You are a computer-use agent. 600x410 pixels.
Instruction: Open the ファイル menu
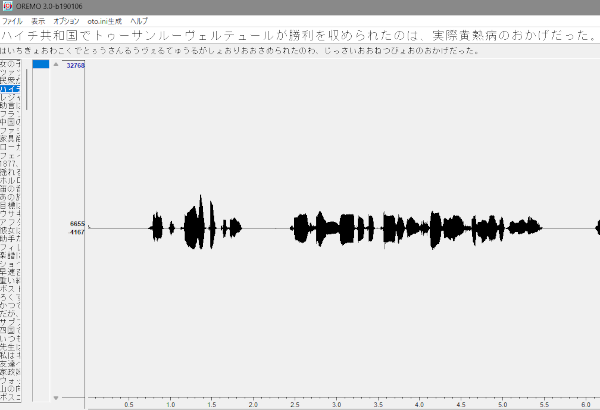tap(12, 21)
